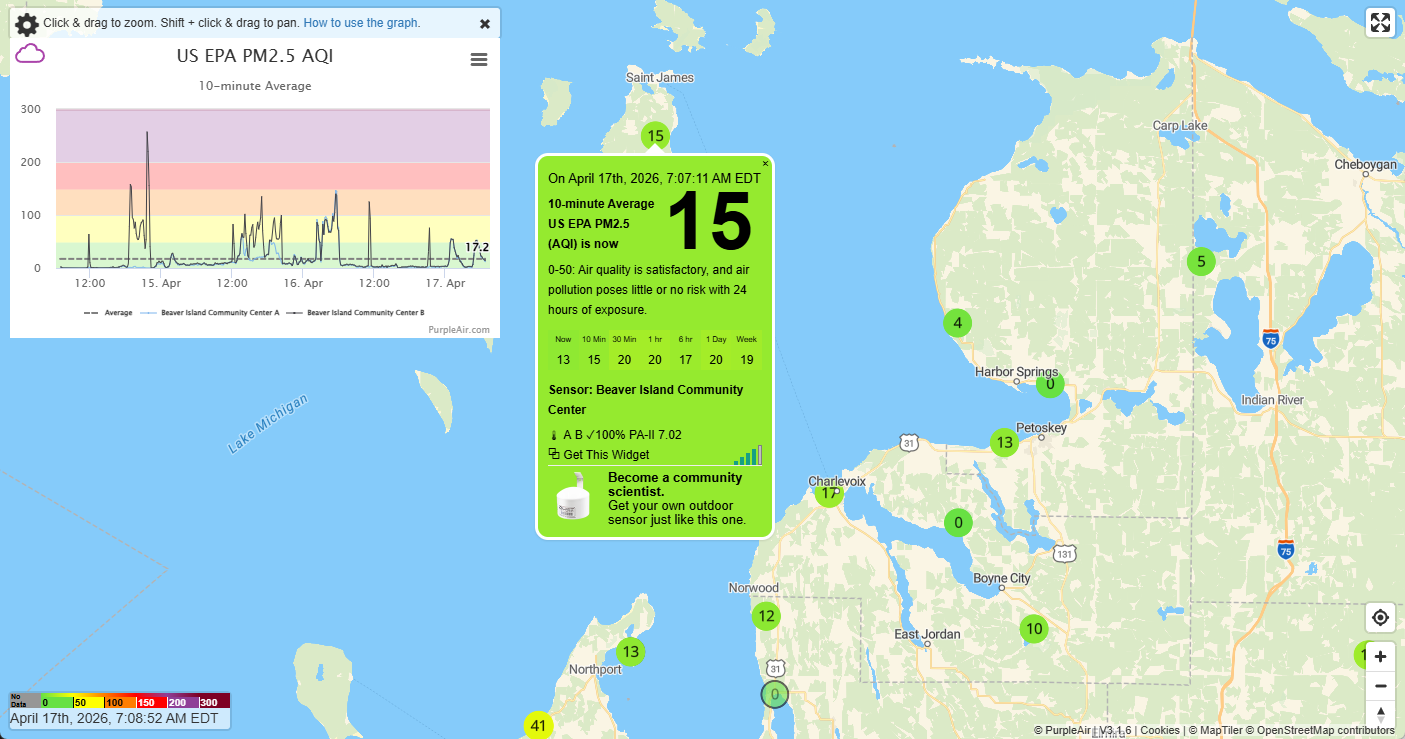Click the purple cloud icon on graph
This screenshot has width=1405, height=739.
(x=30, y=54)
